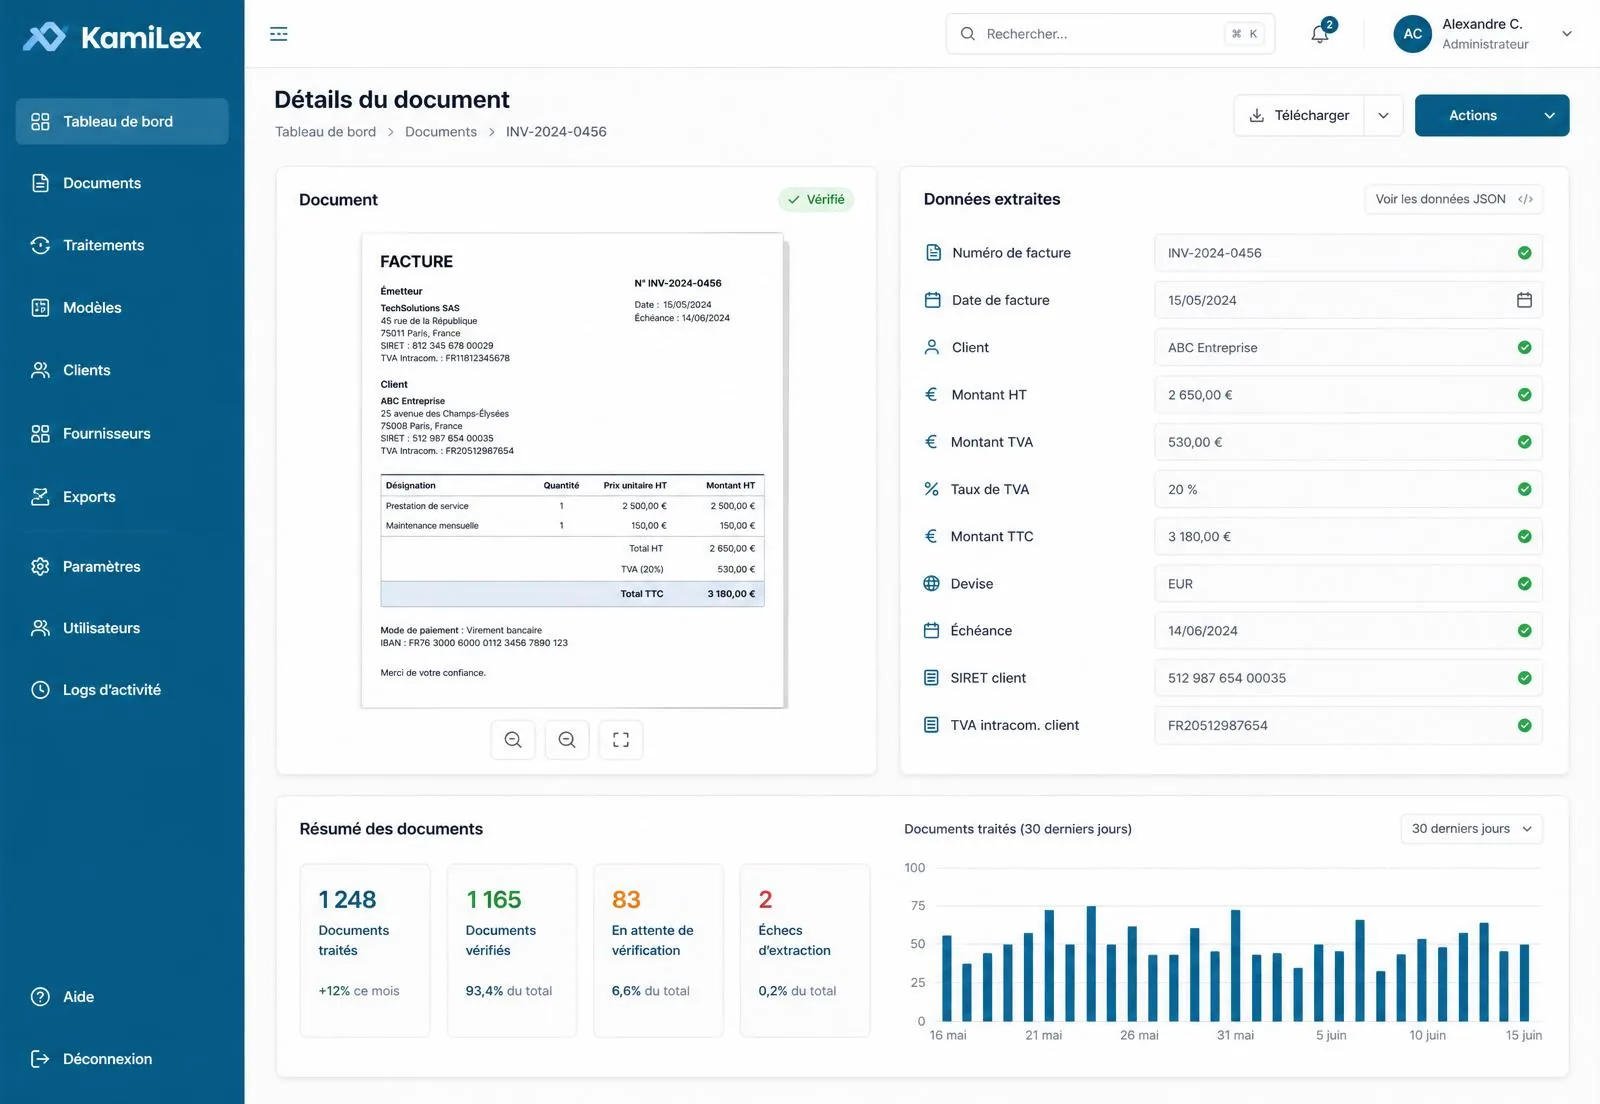Click the download icon in Télécharger button
Image resolution: width=1600 pixels, height=1104 pixels.
pyautogui.click(x=1257, y=116)
